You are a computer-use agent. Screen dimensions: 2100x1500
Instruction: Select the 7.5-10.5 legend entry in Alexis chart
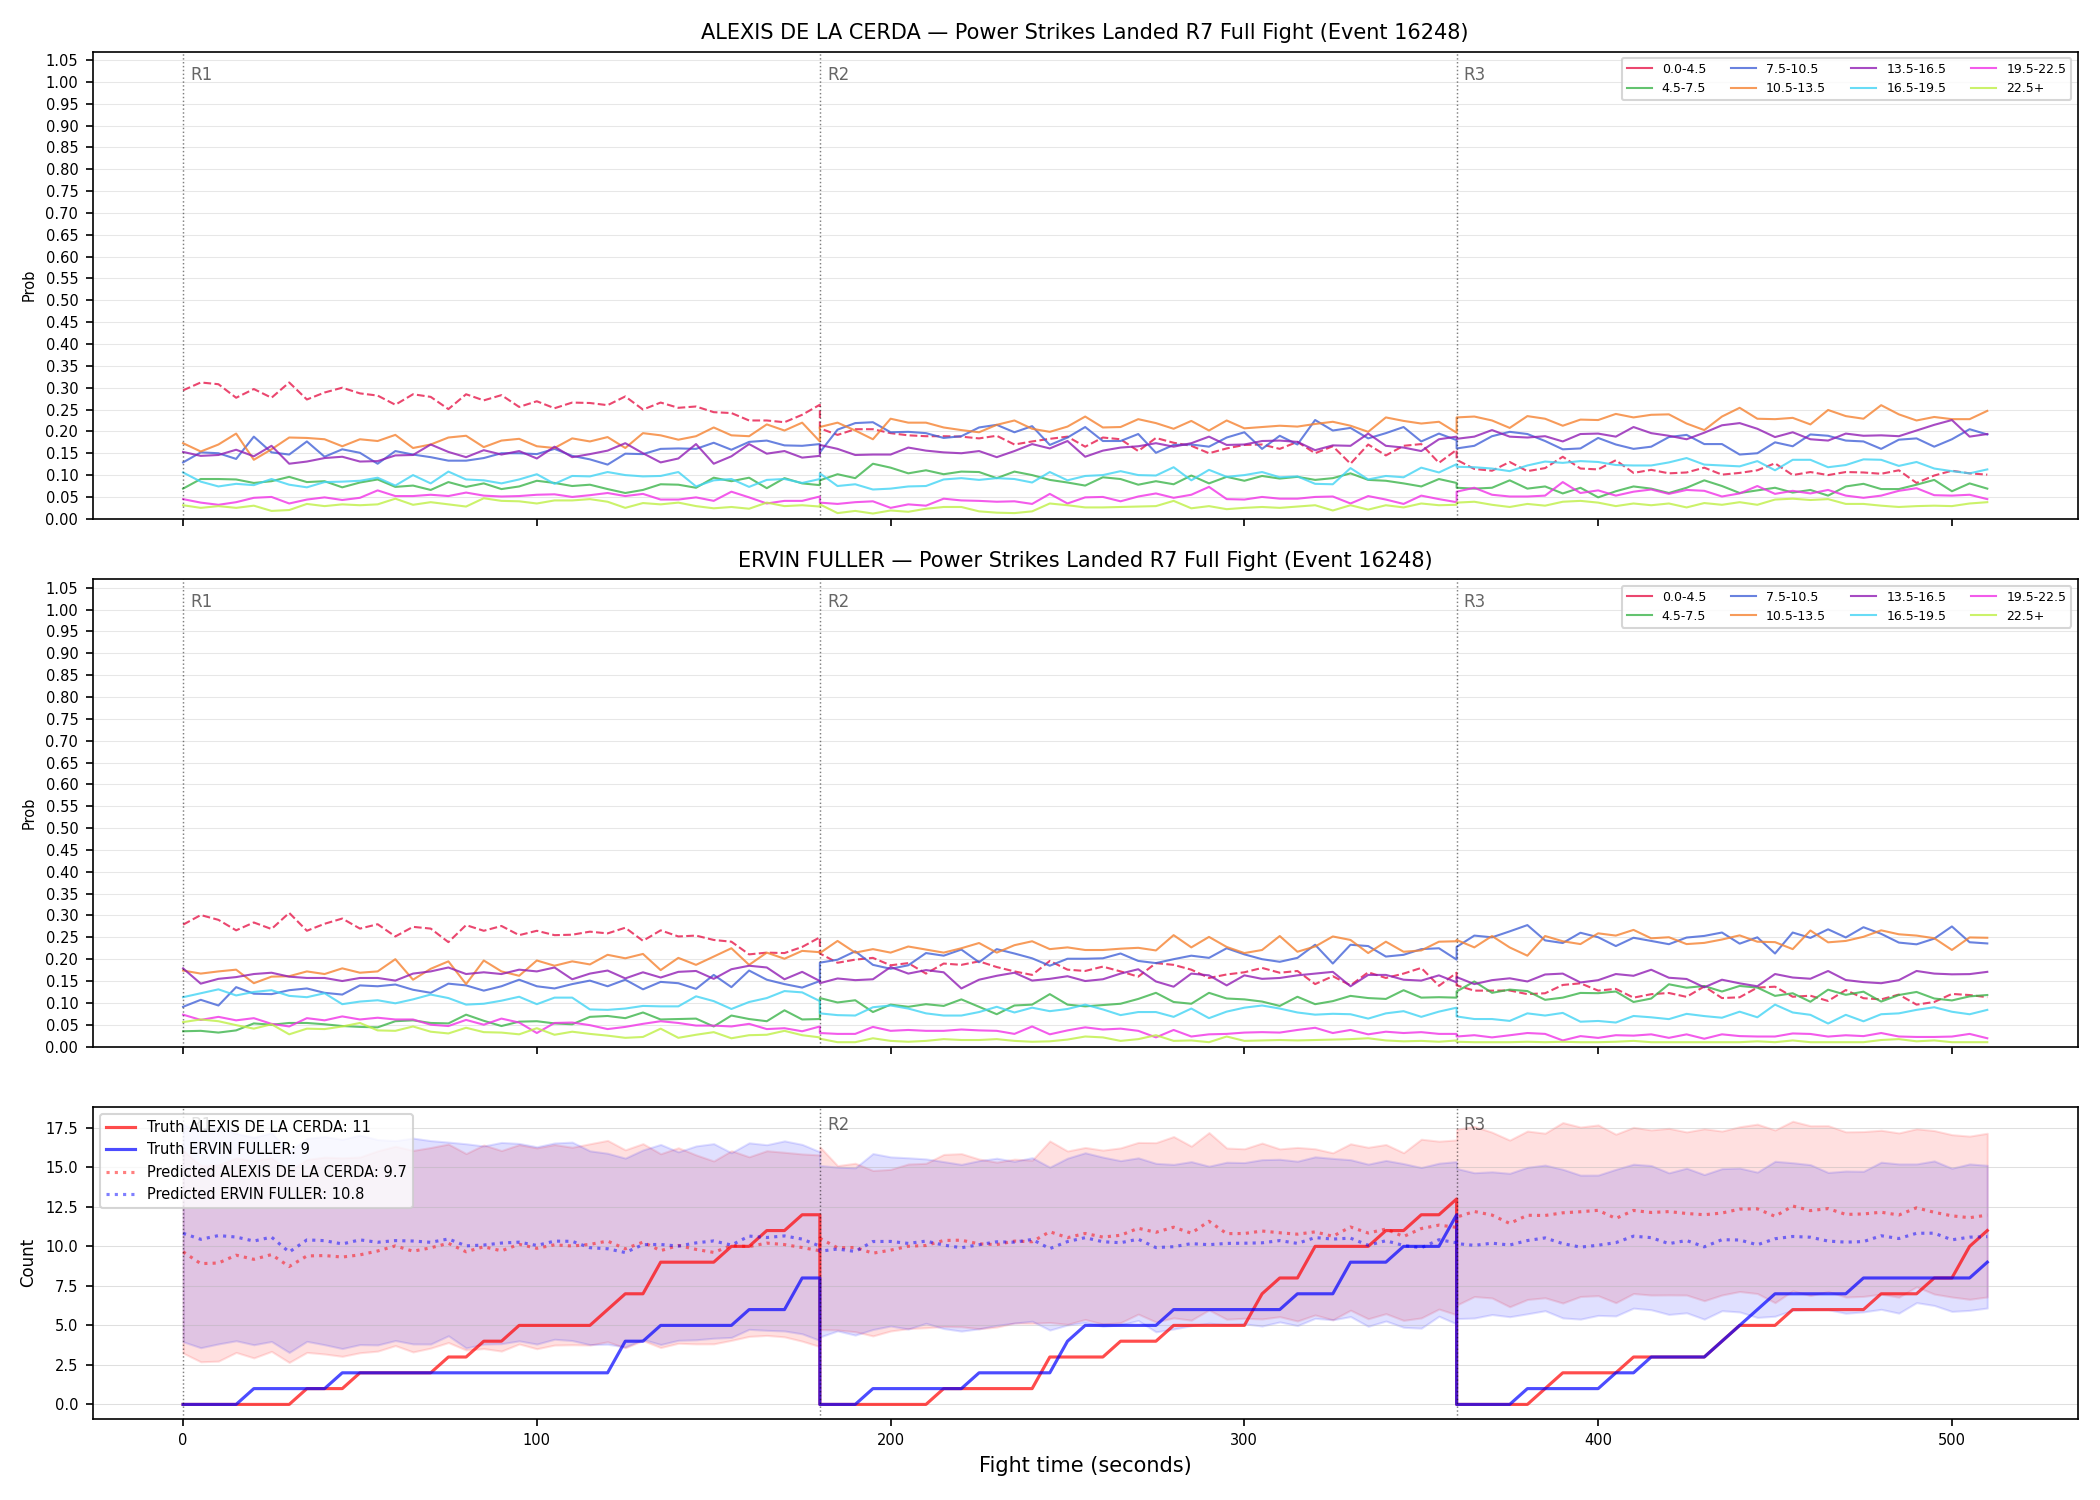tap(1774, 69)
